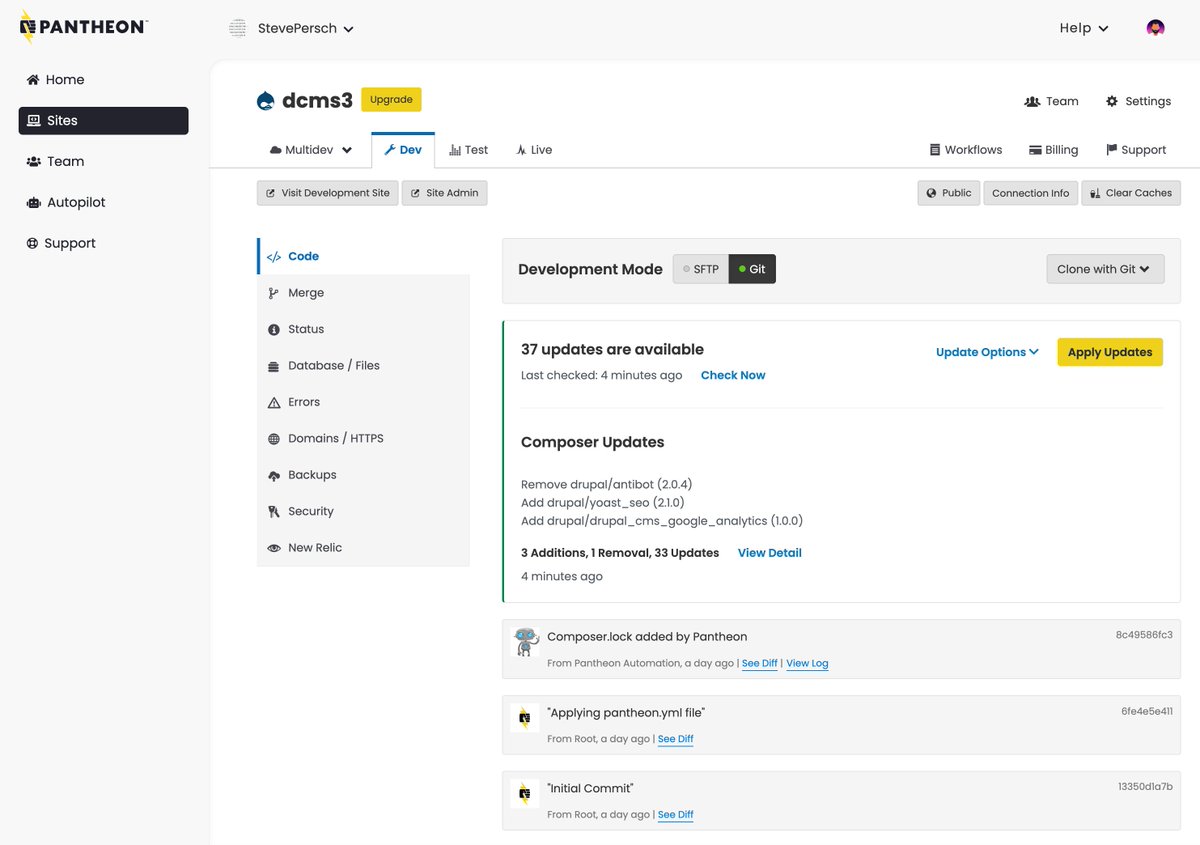Viewport: 1200px width, 845px height.
Task: Open the site Team link at top right
Action: 1052,101
